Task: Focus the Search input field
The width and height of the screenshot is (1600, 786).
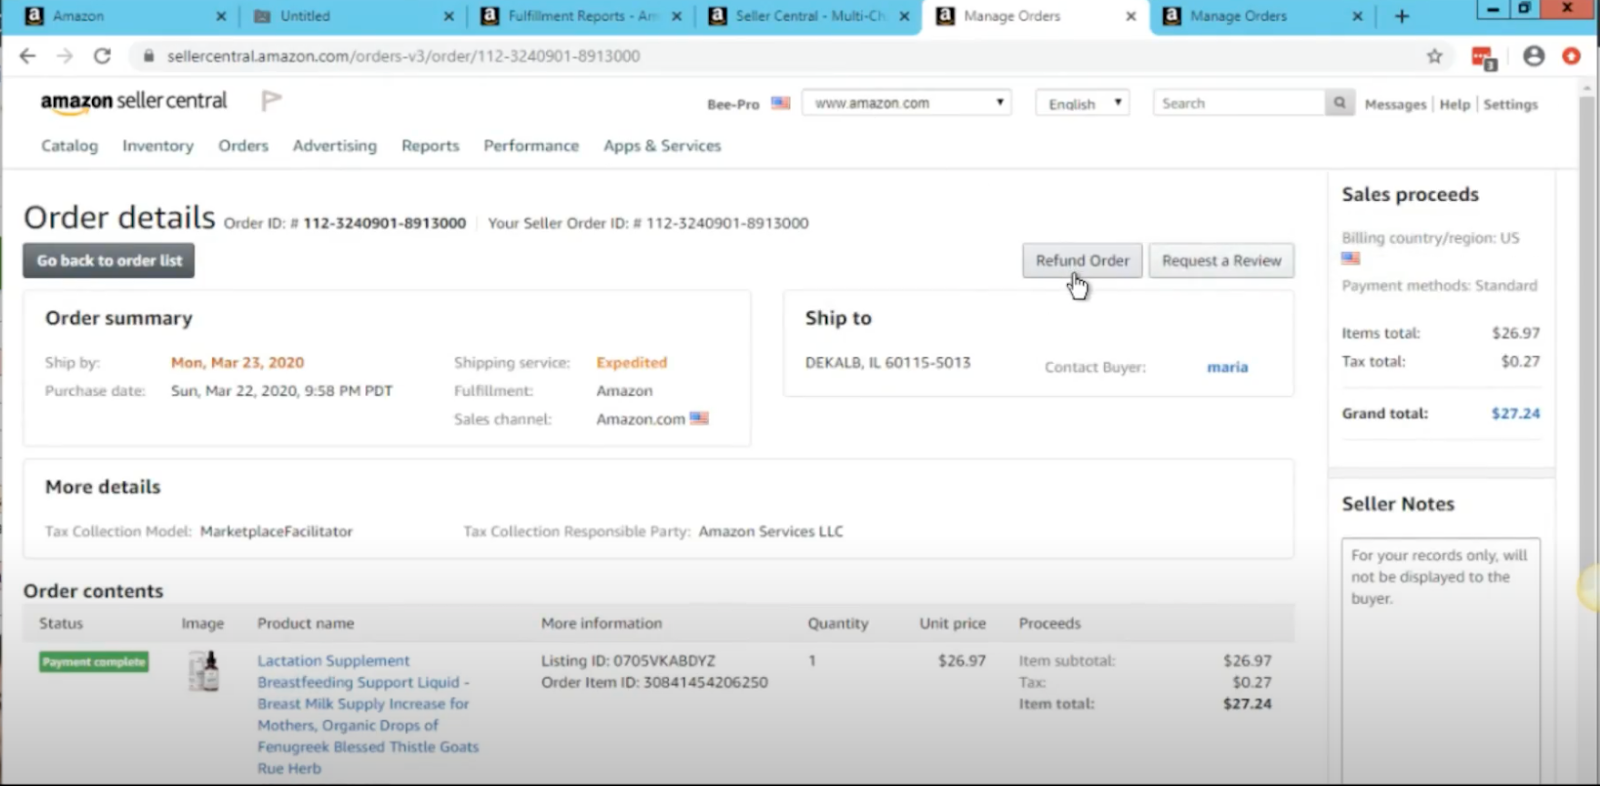Action: [x=1239, y=103]
